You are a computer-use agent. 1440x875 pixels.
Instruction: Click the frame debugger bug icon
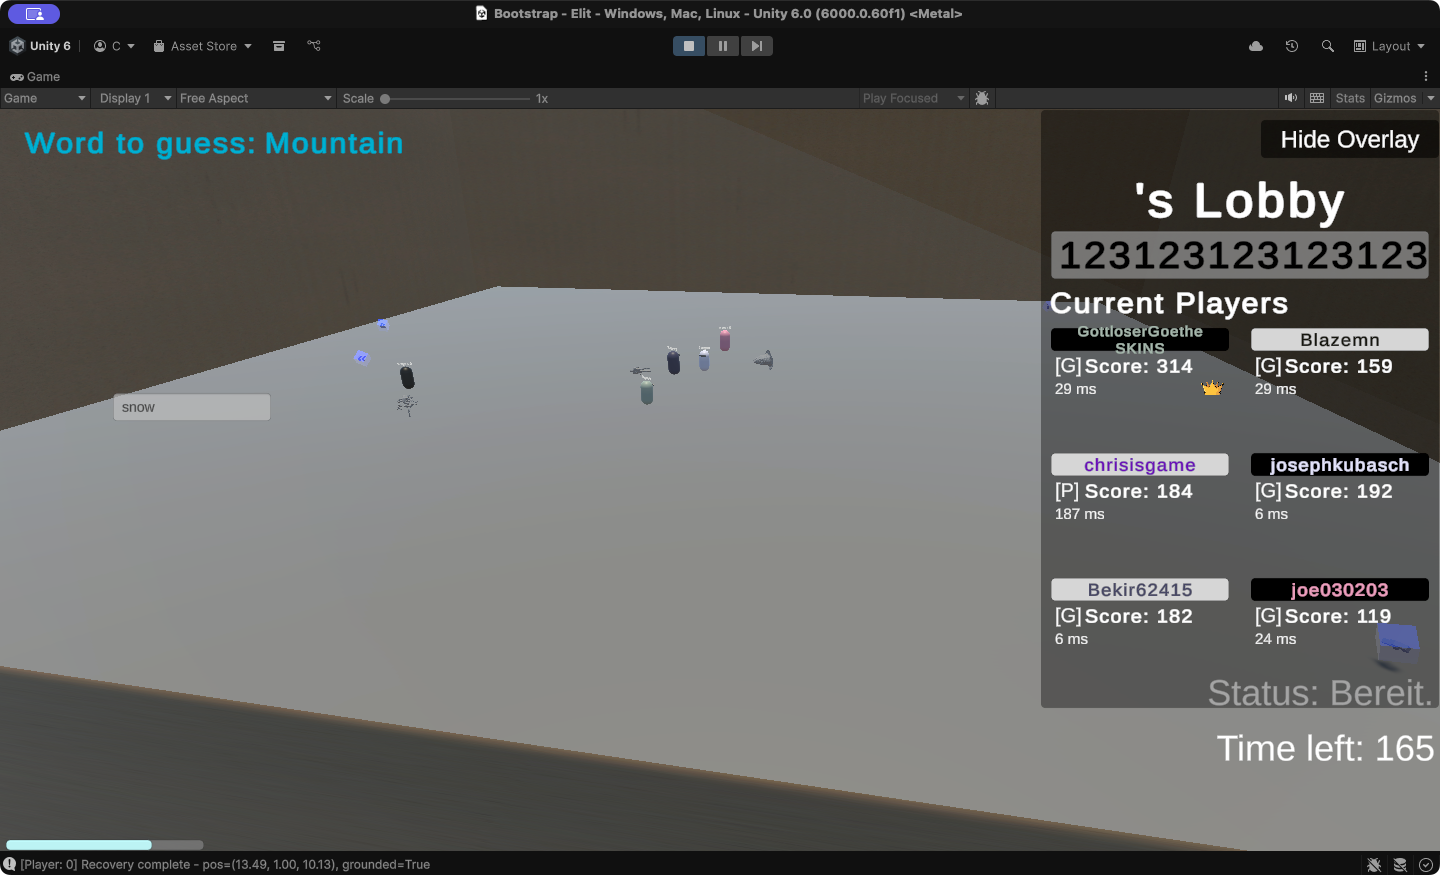982,98
